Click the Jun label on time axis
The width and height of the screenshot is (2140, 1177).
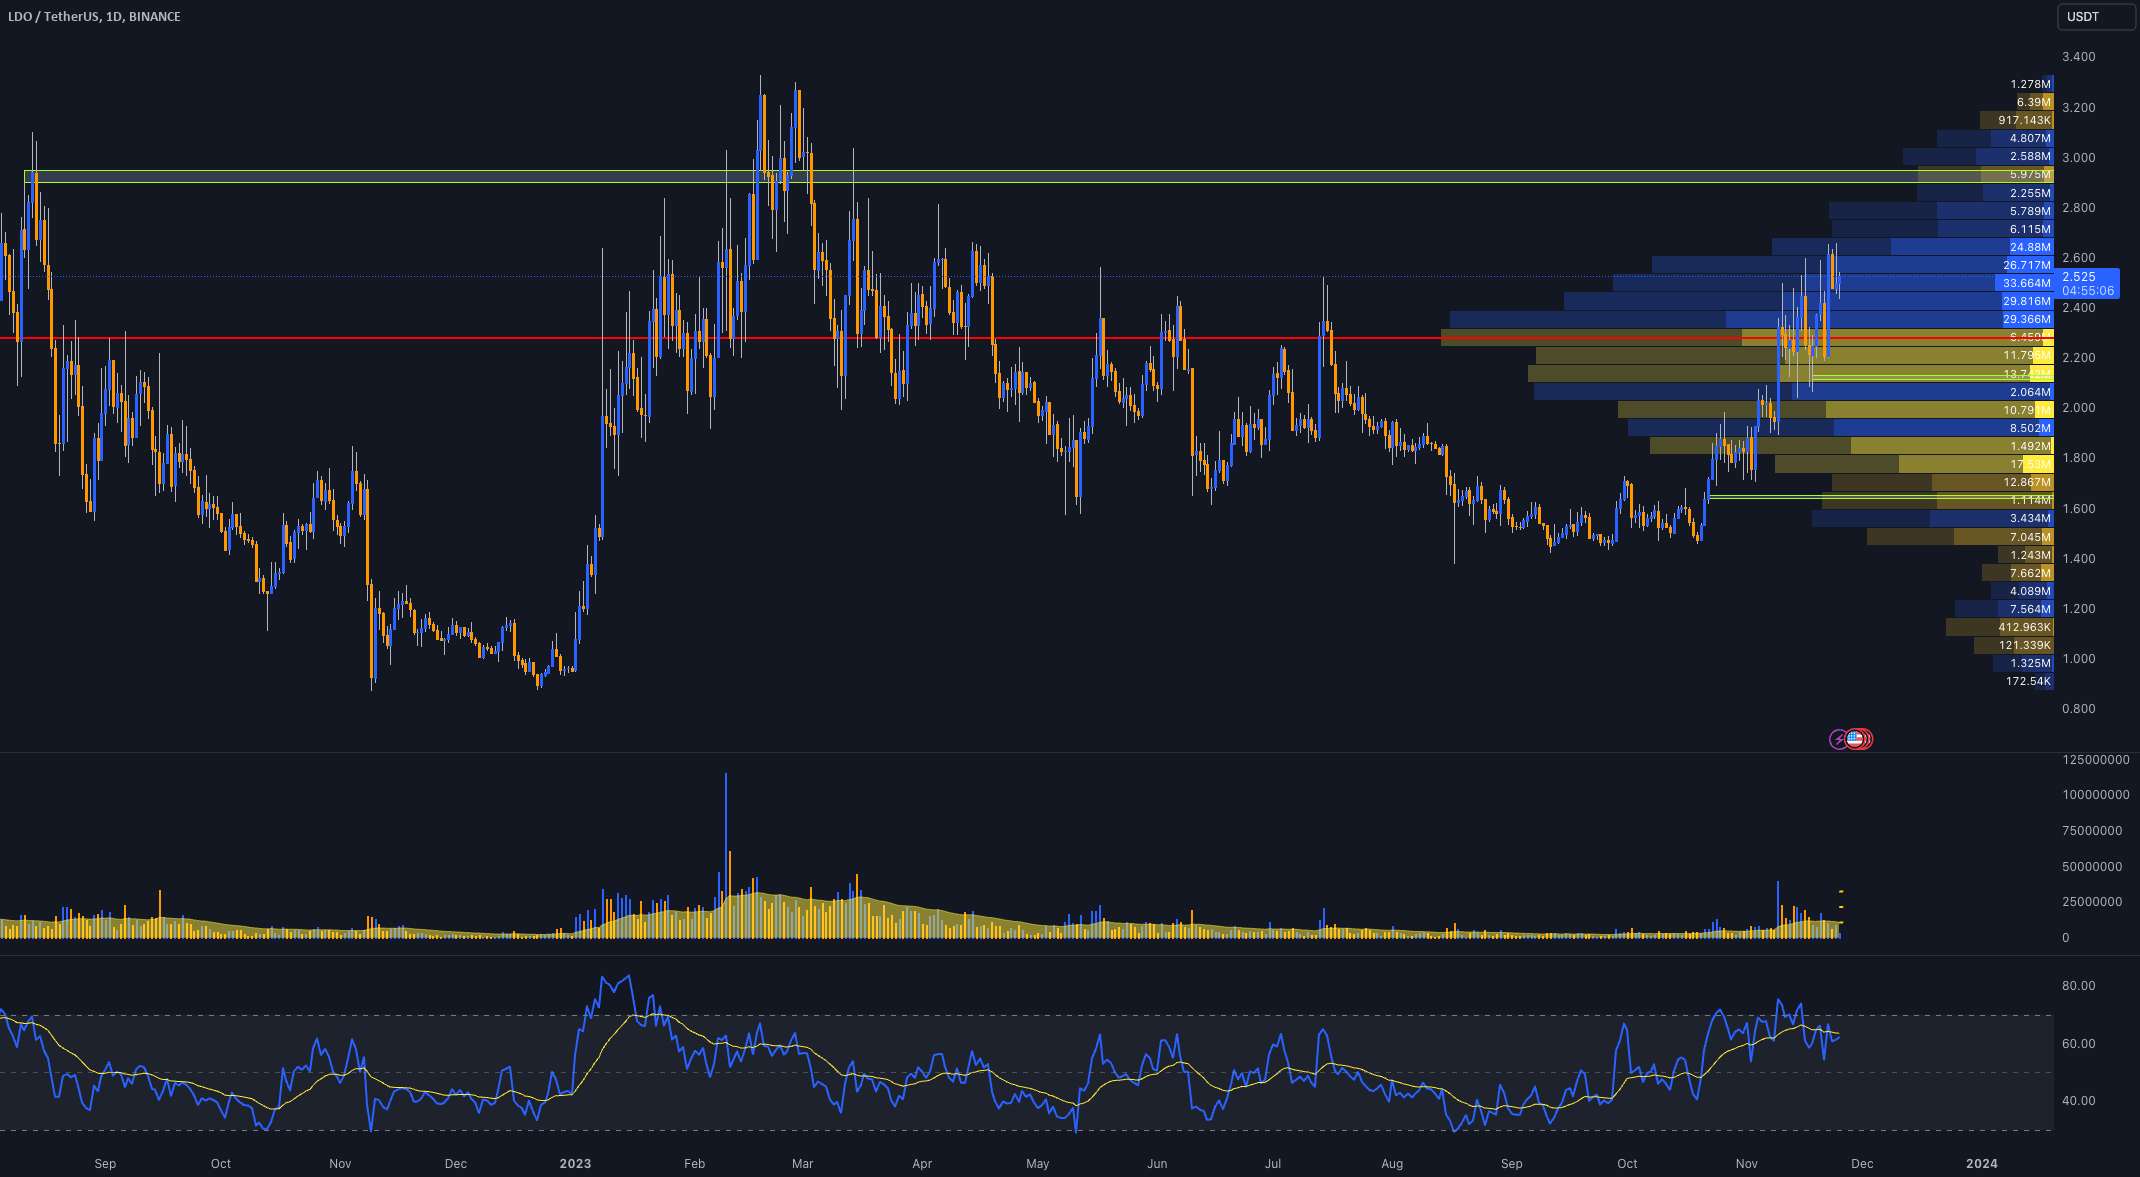[x=1157, y=1164]
